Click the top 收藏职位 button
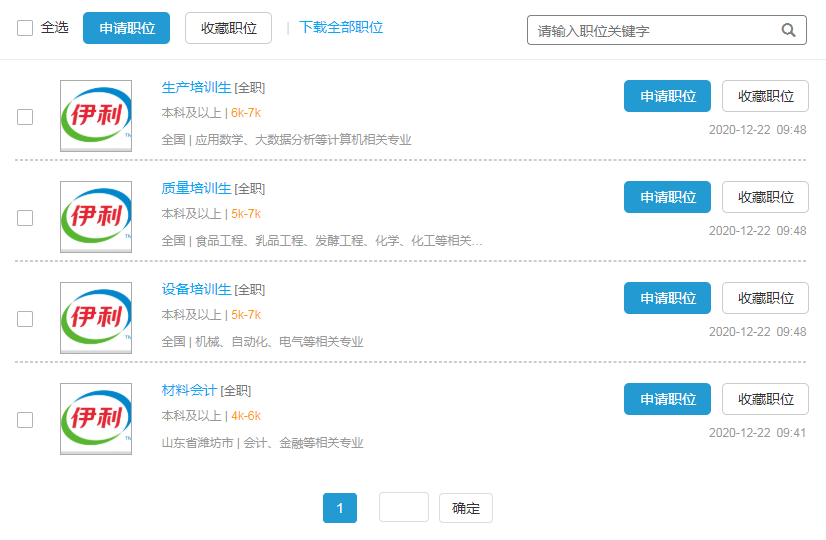The width and height of the screenshot is (826, 540). click(x=228, y=28)
